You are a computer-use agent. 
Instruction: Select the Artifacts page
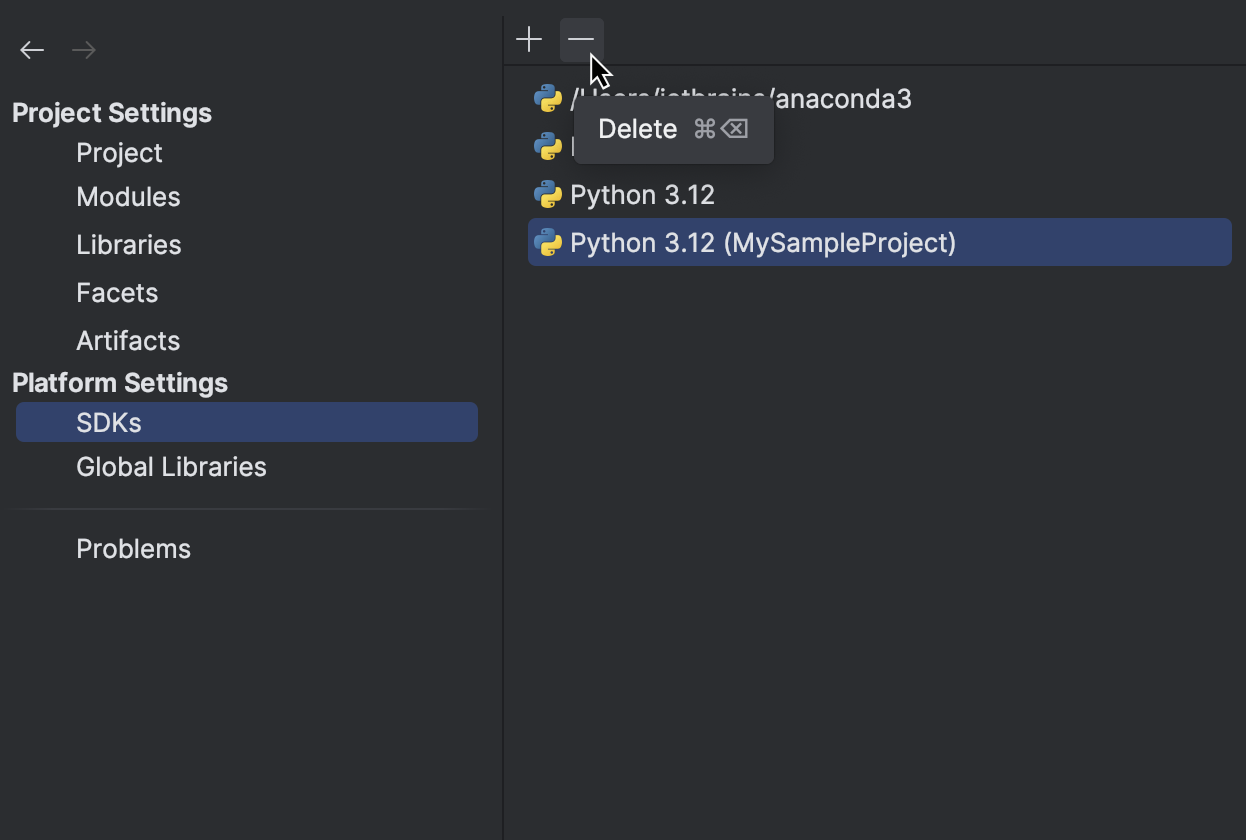(128, 340)
